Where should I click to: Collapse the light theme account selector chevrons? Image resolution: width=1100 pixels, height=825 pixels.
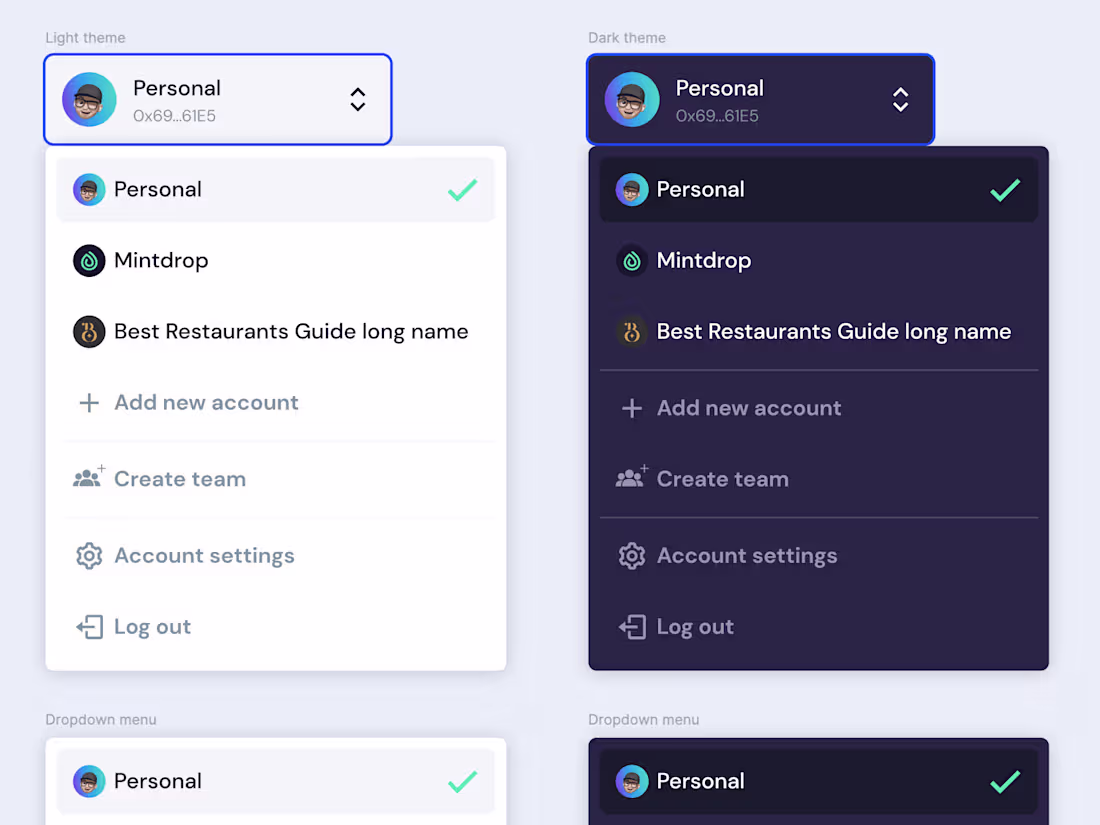pyautogui.click(x=358, y=100)
